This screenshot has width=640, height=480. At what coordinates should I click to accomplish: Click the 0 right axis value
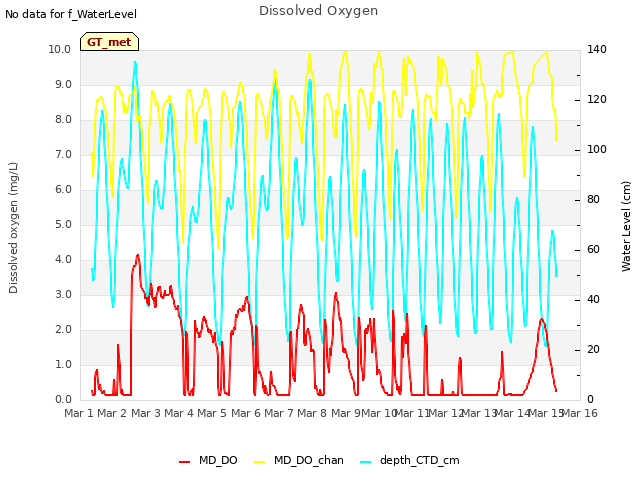click(590, 400)
